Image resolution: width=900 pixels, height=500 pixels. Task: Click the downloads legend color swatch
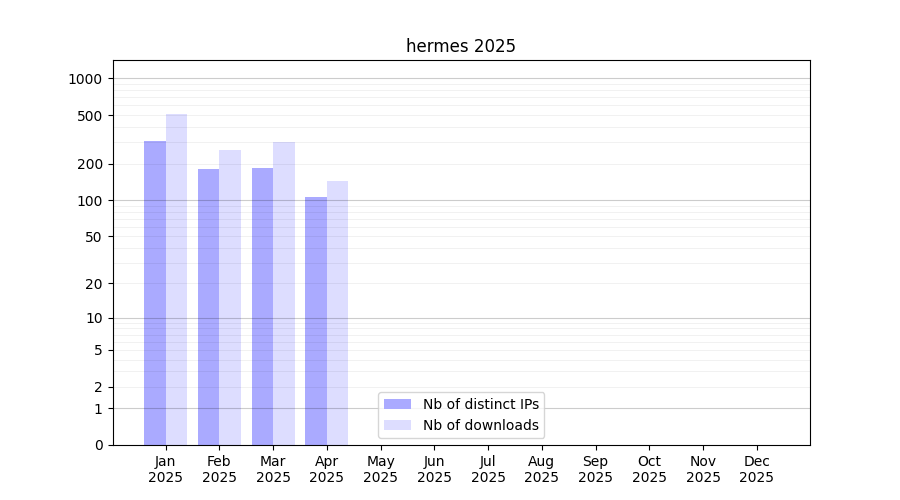tap(397, 425)
